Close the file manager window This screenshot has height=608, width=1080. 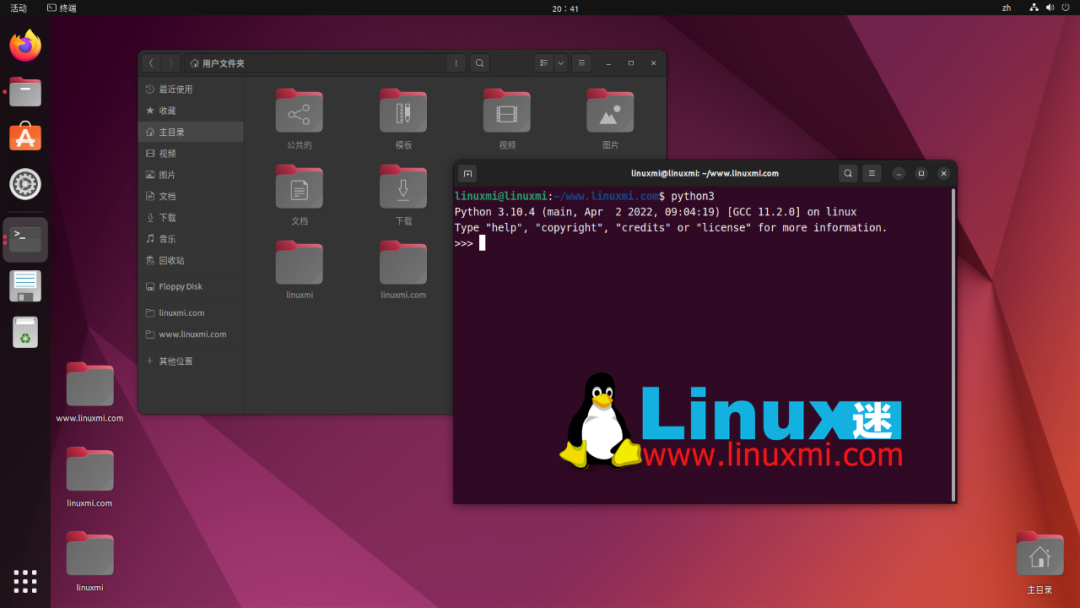click(x=654, y=63)
